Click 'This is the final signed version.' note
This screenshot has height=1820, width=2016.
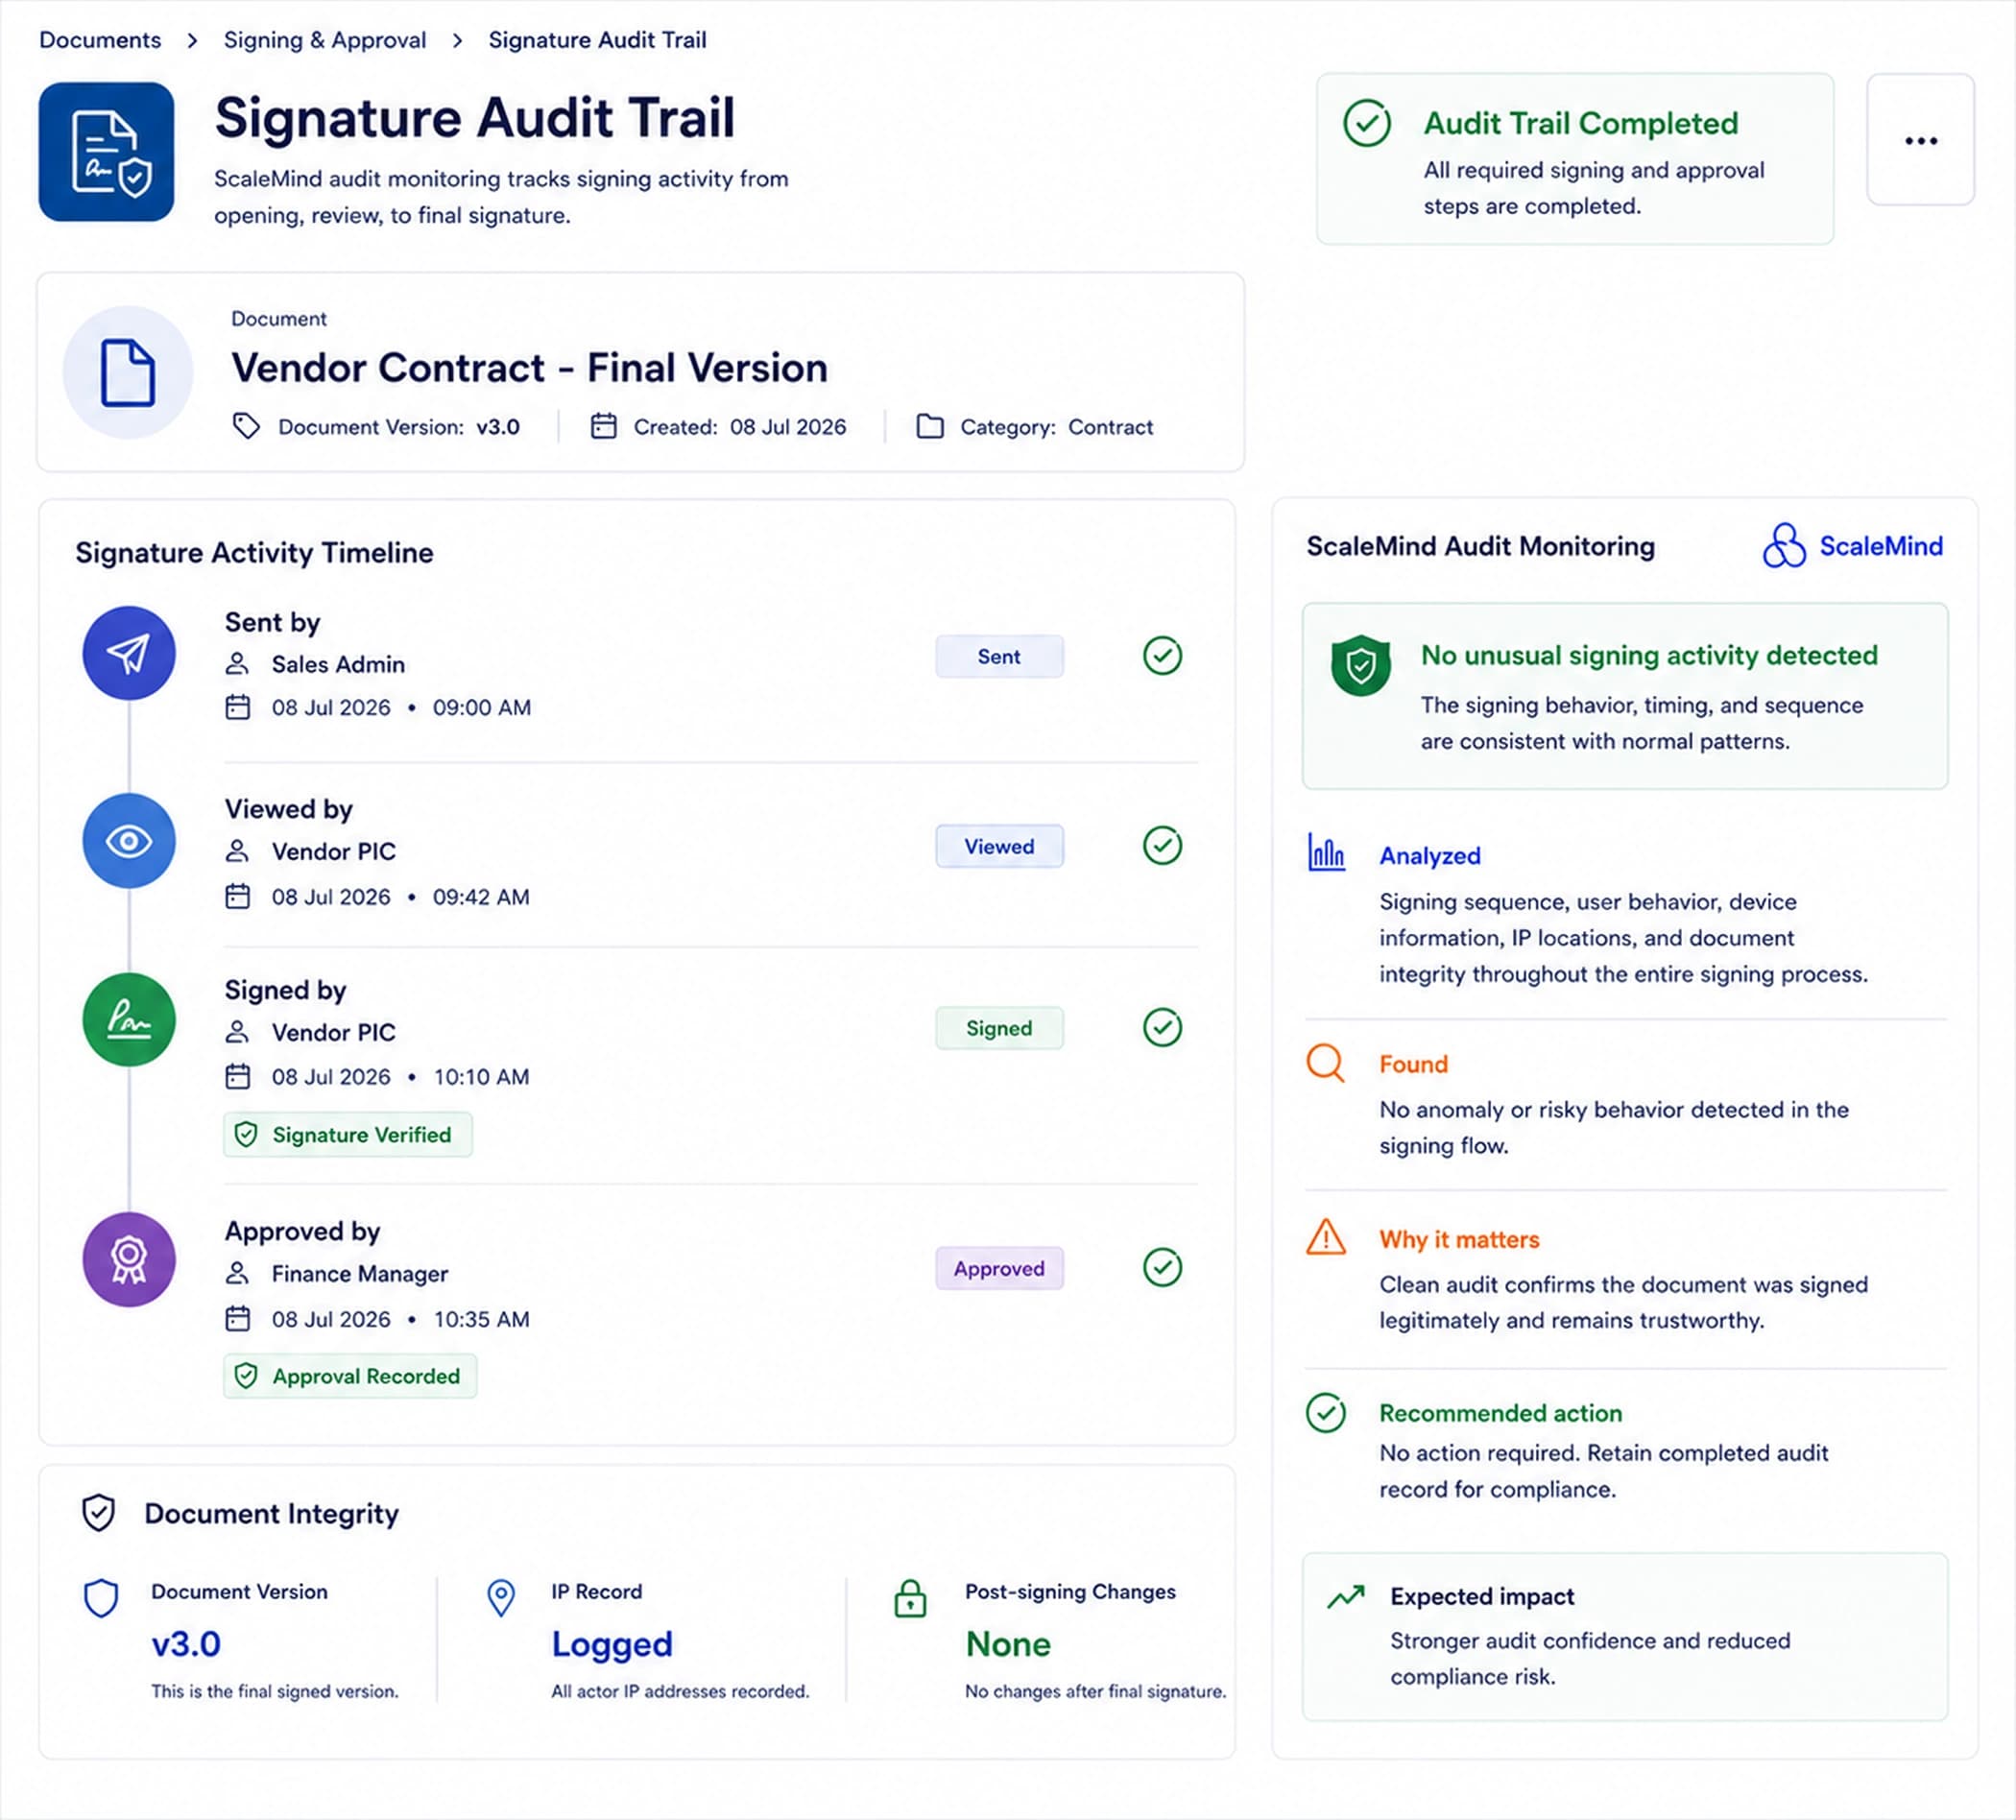(x=275, y=1692)
